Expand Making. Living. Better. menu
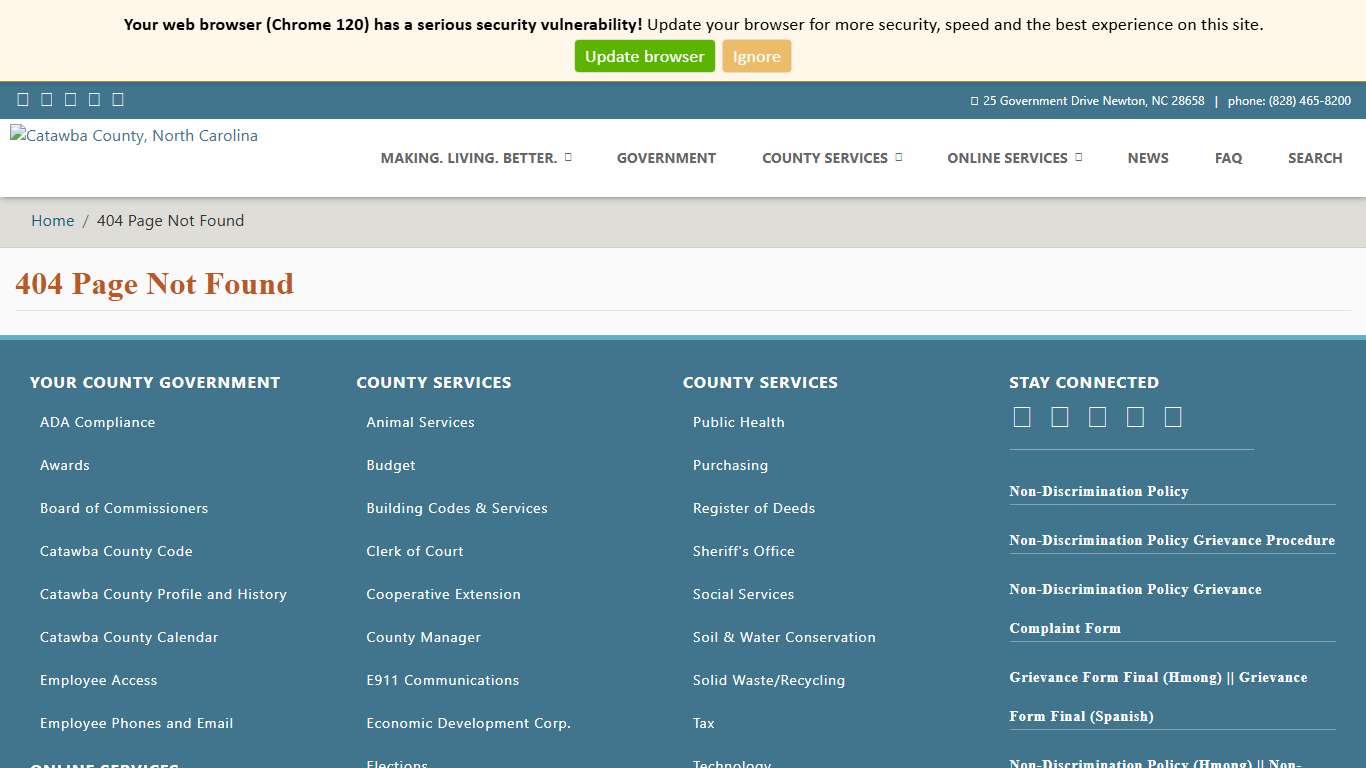 tap(475, 158)
